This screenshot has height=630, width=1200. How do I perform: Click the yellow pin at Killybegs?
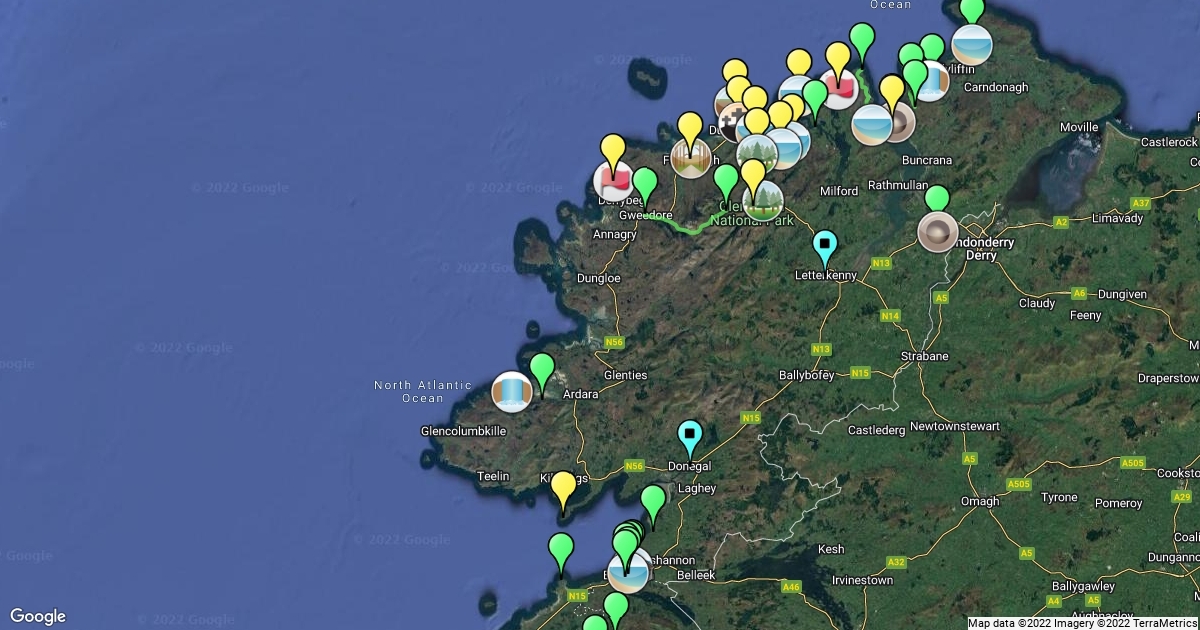click(564, 489)
